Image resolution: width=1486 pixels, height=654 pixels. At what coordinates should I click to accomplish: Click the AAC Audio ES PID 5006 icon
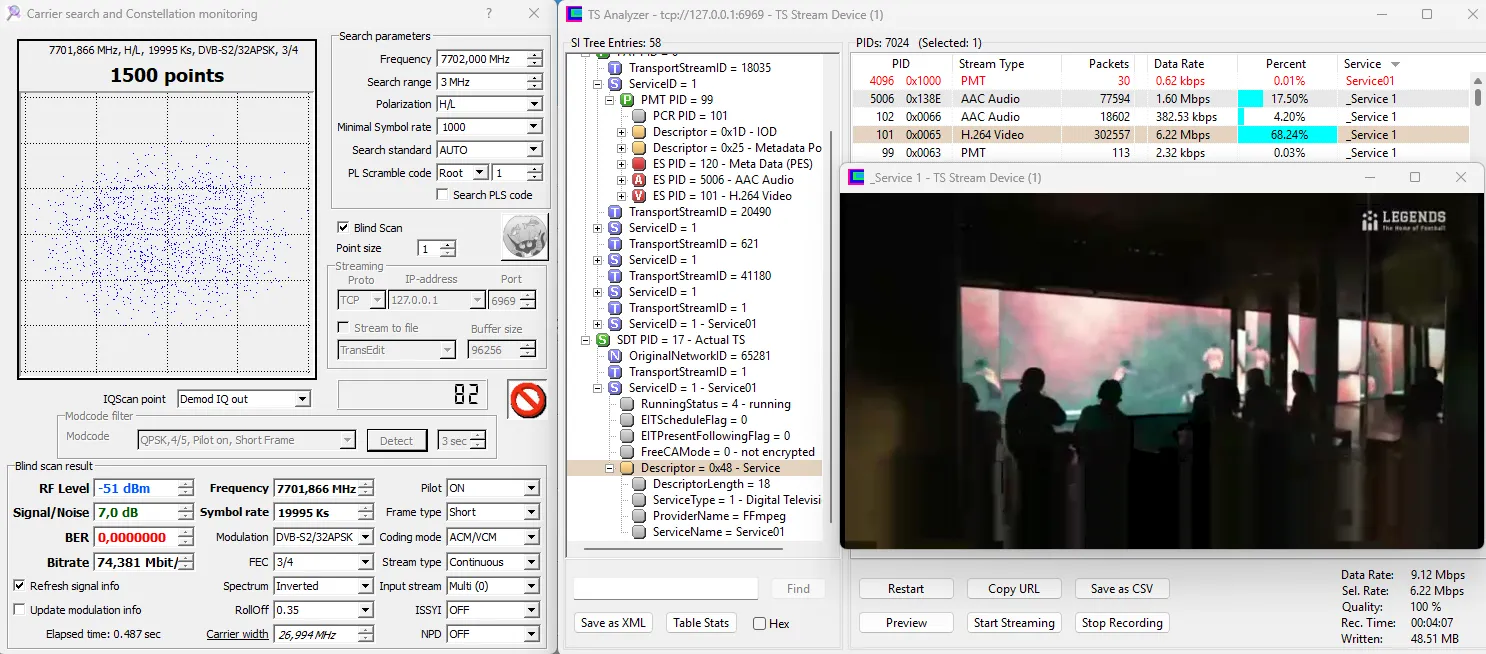point(639,180)
